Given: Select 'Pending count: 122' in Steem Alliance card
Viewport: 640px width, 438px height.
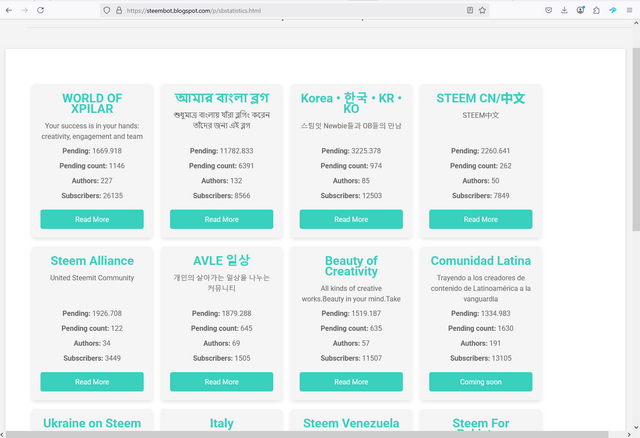Looking at the screenshot, I should pos(92,328).
